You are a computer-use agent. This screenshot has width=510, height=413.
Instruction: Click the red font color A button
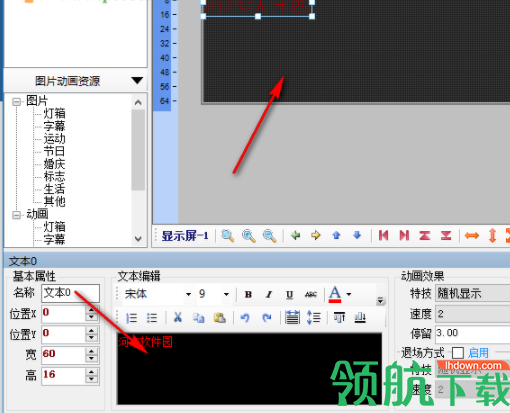point(335,294)
